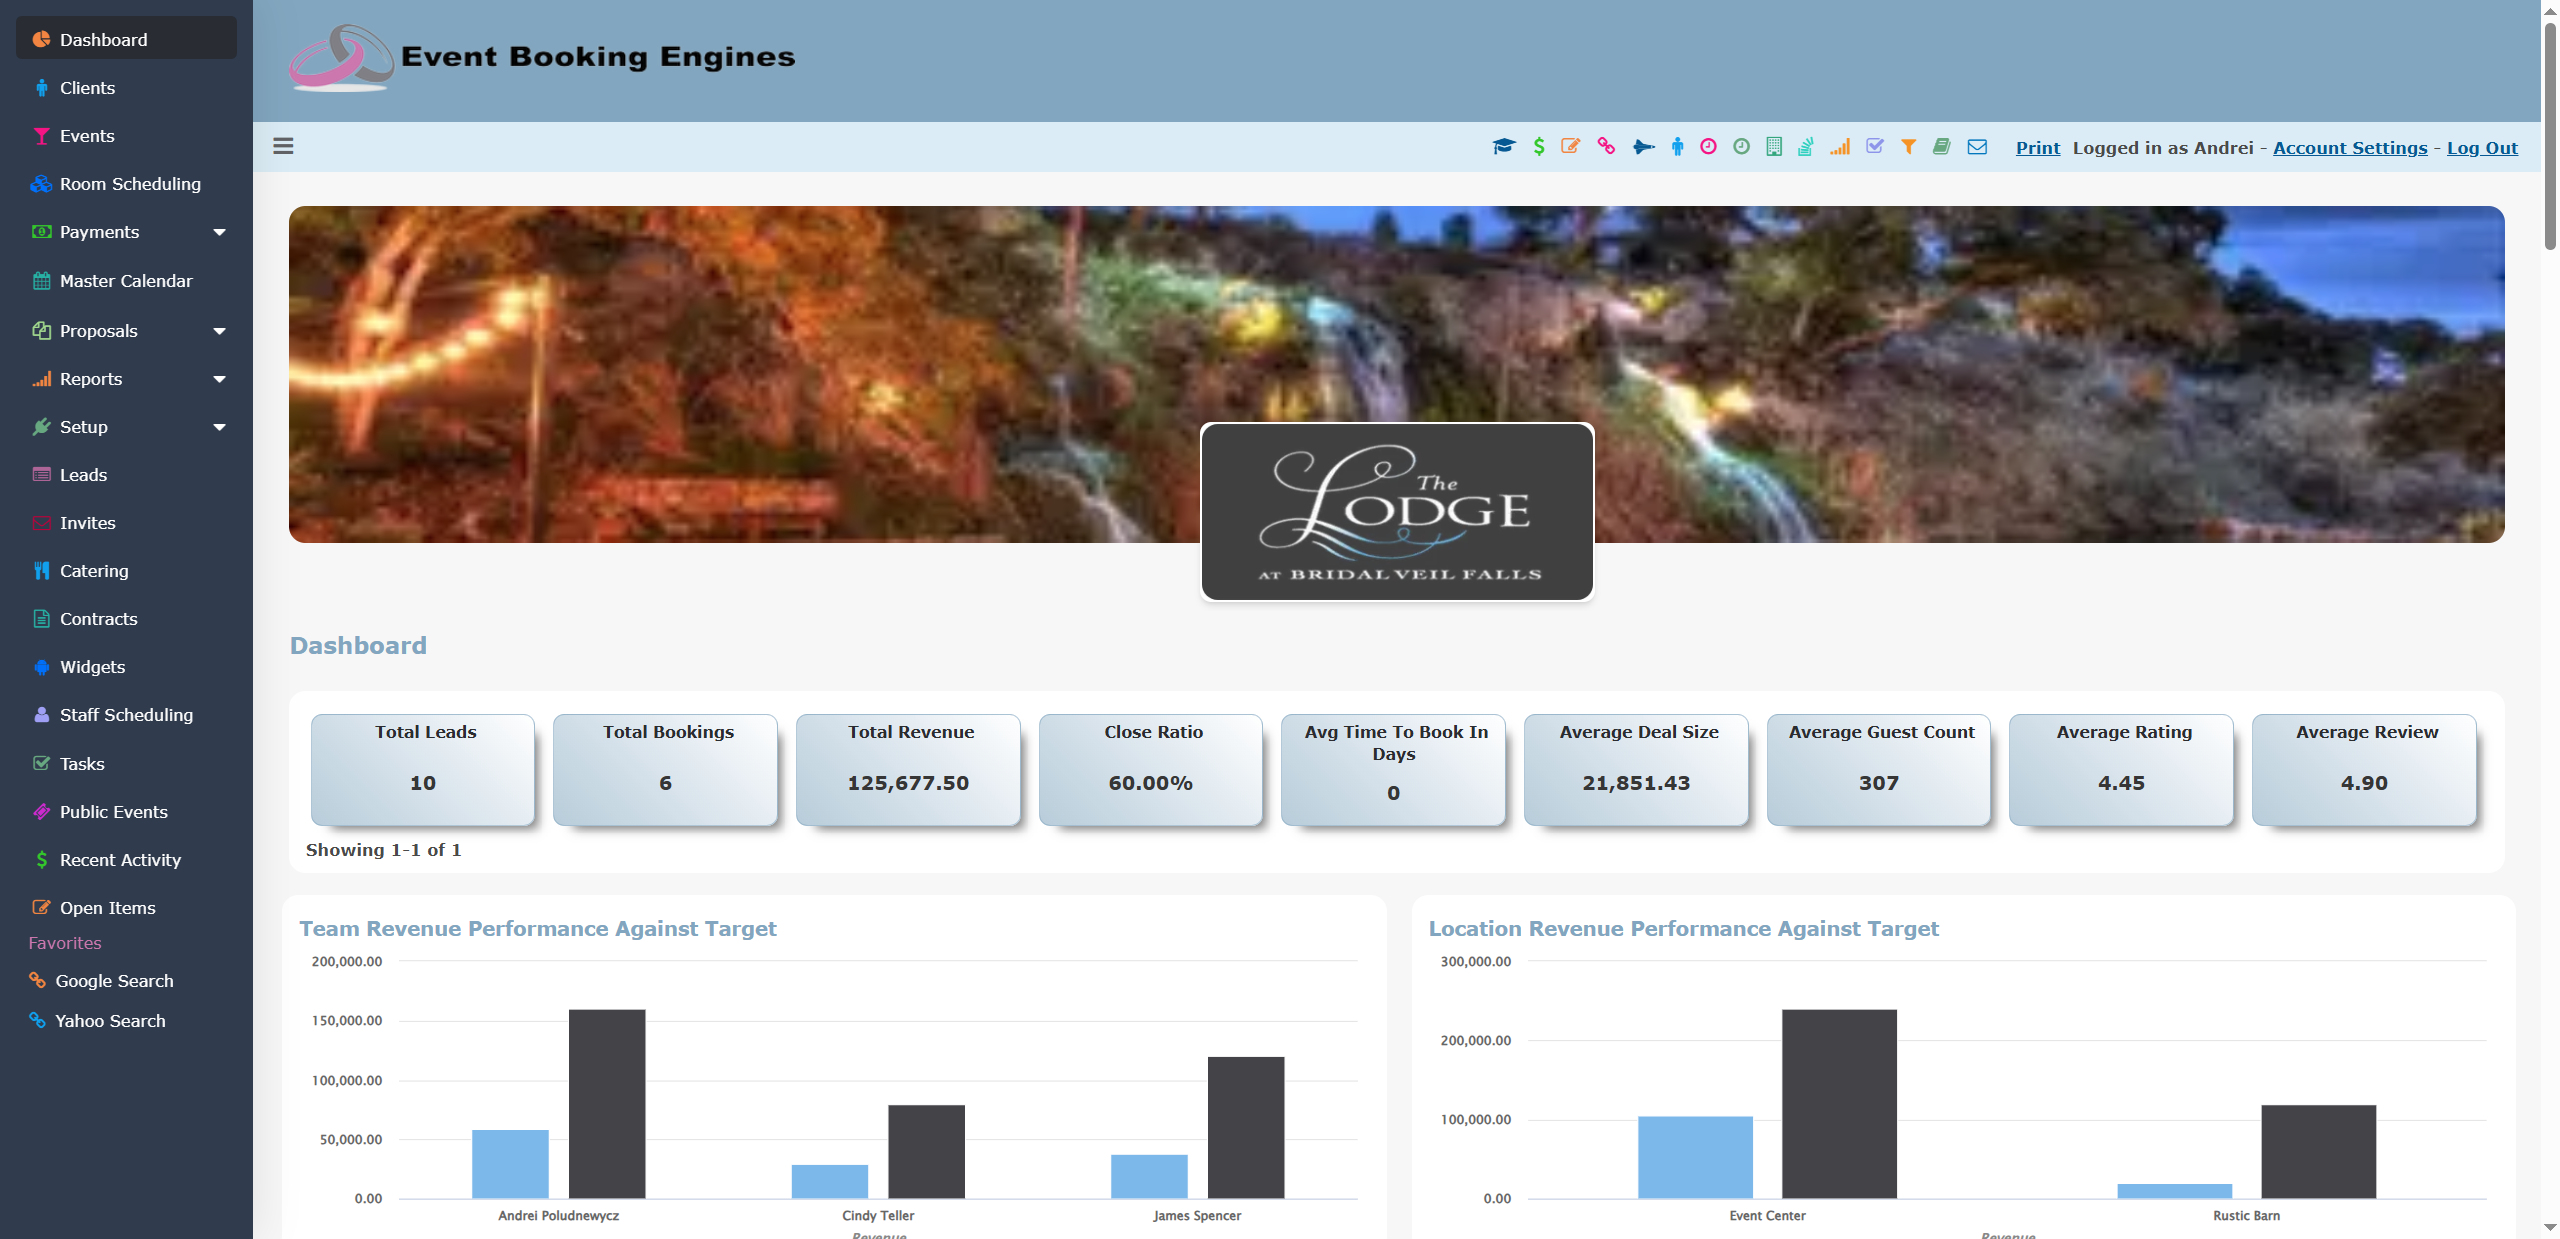Image resolution: width=2560 pixels, height=1239 pixels.
Task: Click the Avg Time To Book card
Action: (x=1393, y=769)
